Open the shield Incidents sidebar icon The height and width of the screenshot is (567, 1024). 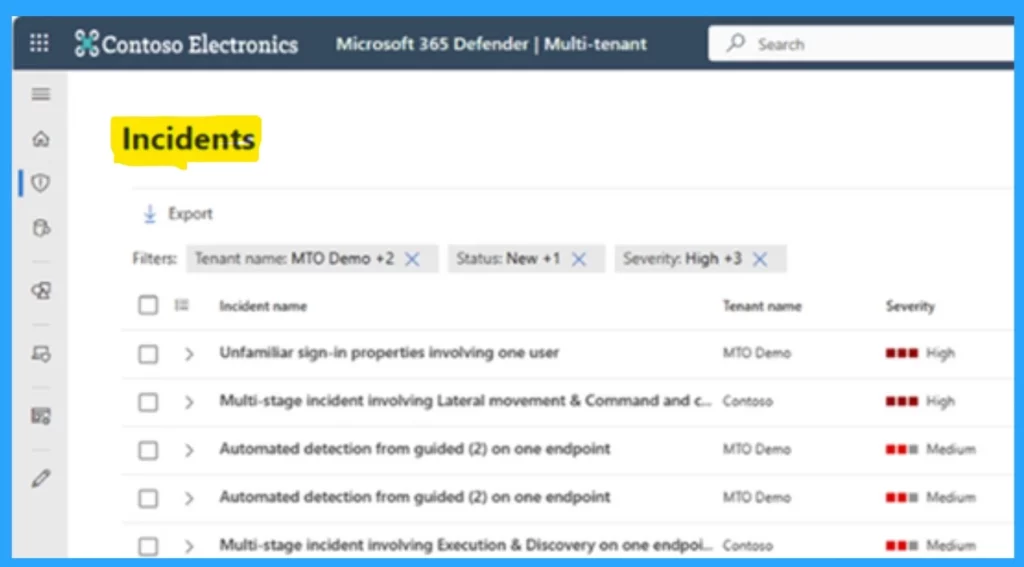[x=40, y=183]
